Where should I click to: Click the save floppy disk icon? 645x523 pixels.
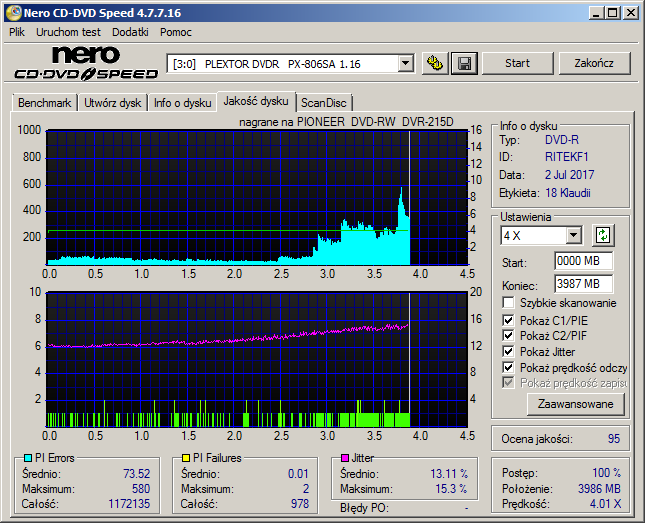464,63
